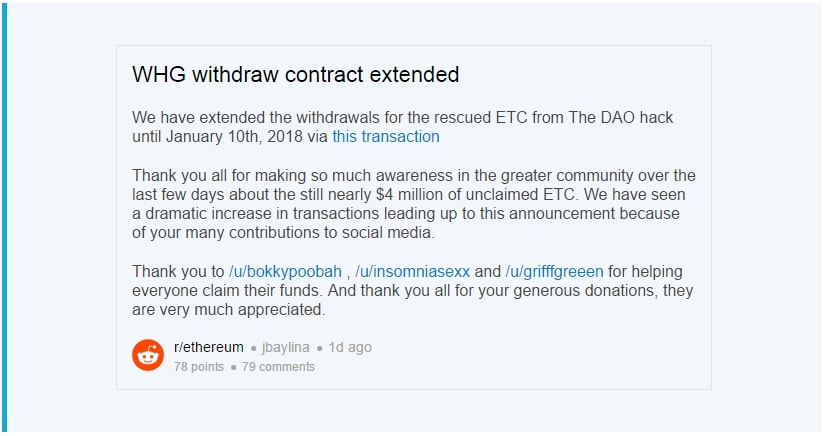Go to the r/ethereum subreddit
827x436 pixels.
pos(209,347)
